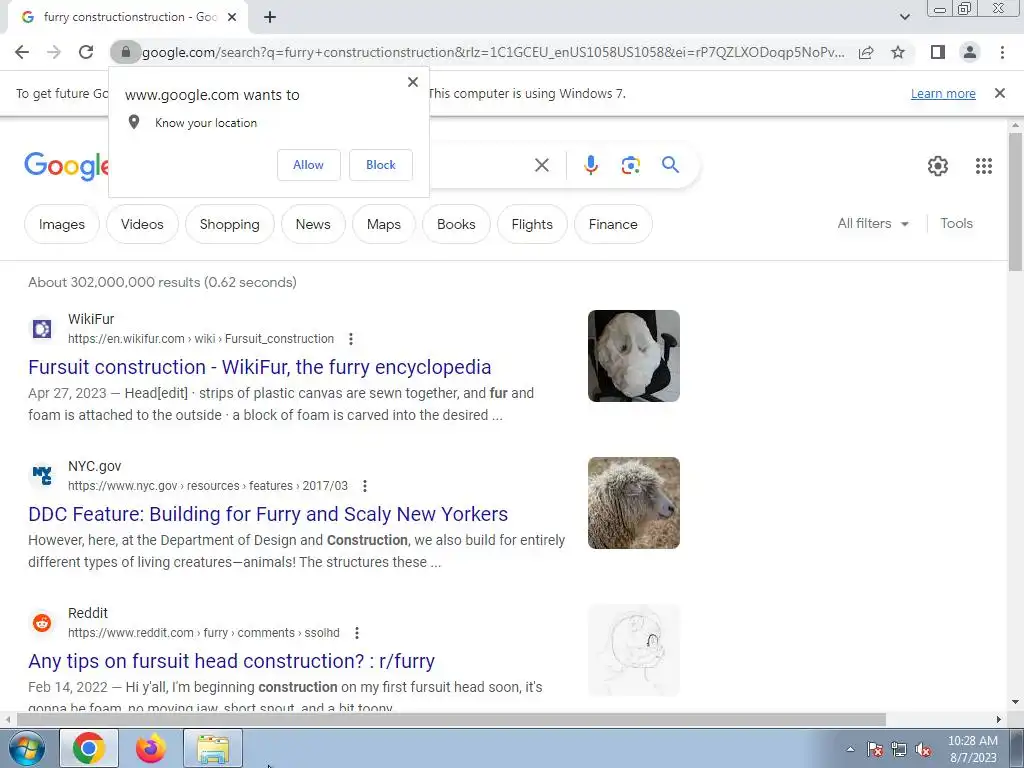Open the Chrome profile menu

click(x=970, y=52)
